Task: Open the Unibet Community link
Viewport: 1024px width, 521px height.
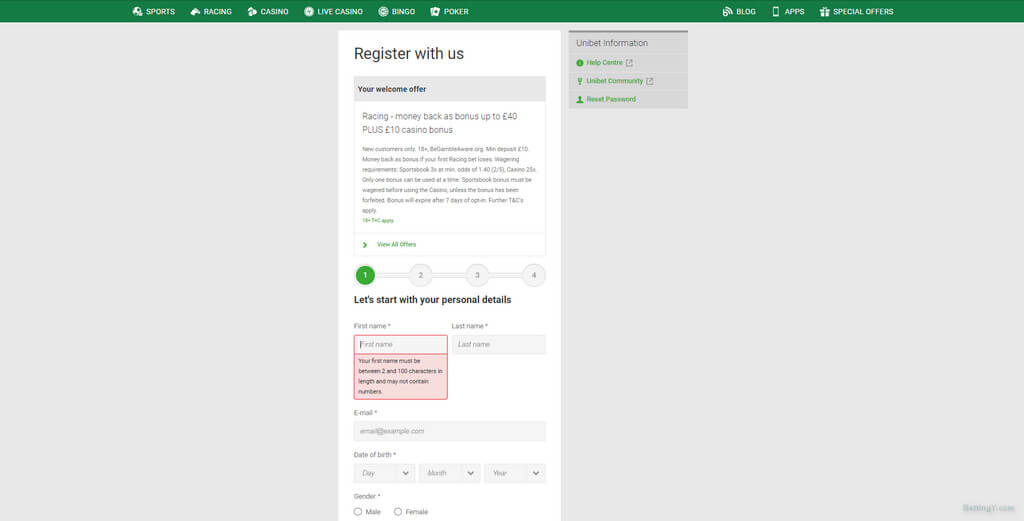Action: pyautogui.click(x=615, y=81)
